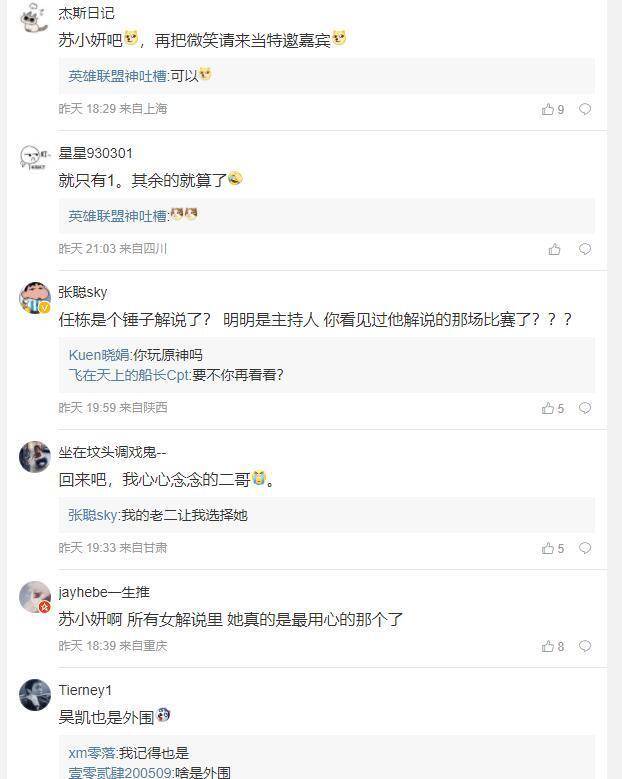Open 坐在坟头调戏鬼's avatar
Viewport: 622px width, 779px height.
click(x=35, y=457)
